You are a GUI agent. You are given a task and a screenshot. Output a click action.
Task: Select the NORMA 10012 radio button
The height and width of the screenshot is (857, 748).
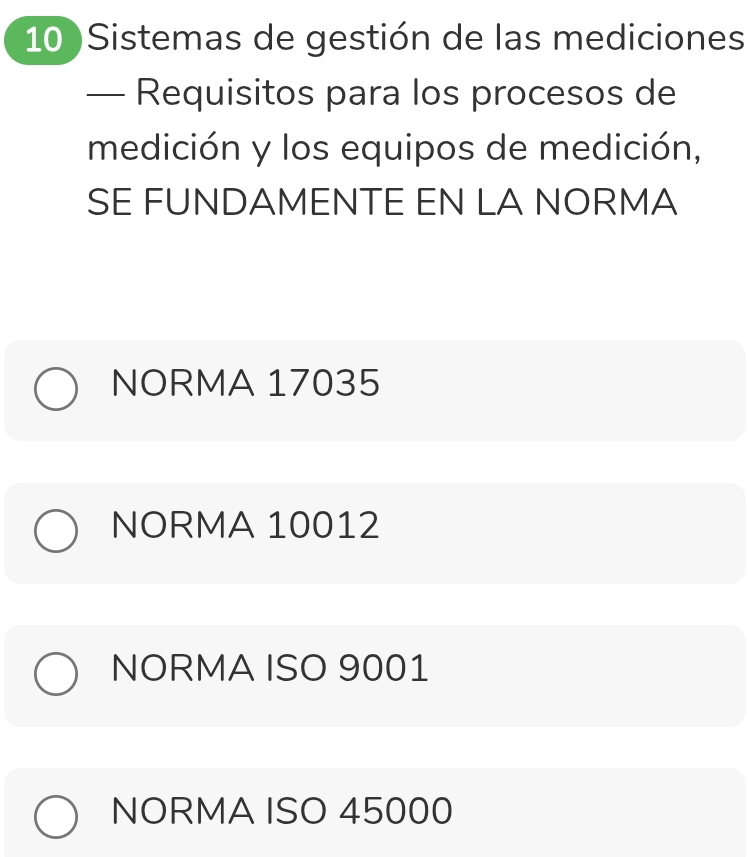[x=56, y=532]
